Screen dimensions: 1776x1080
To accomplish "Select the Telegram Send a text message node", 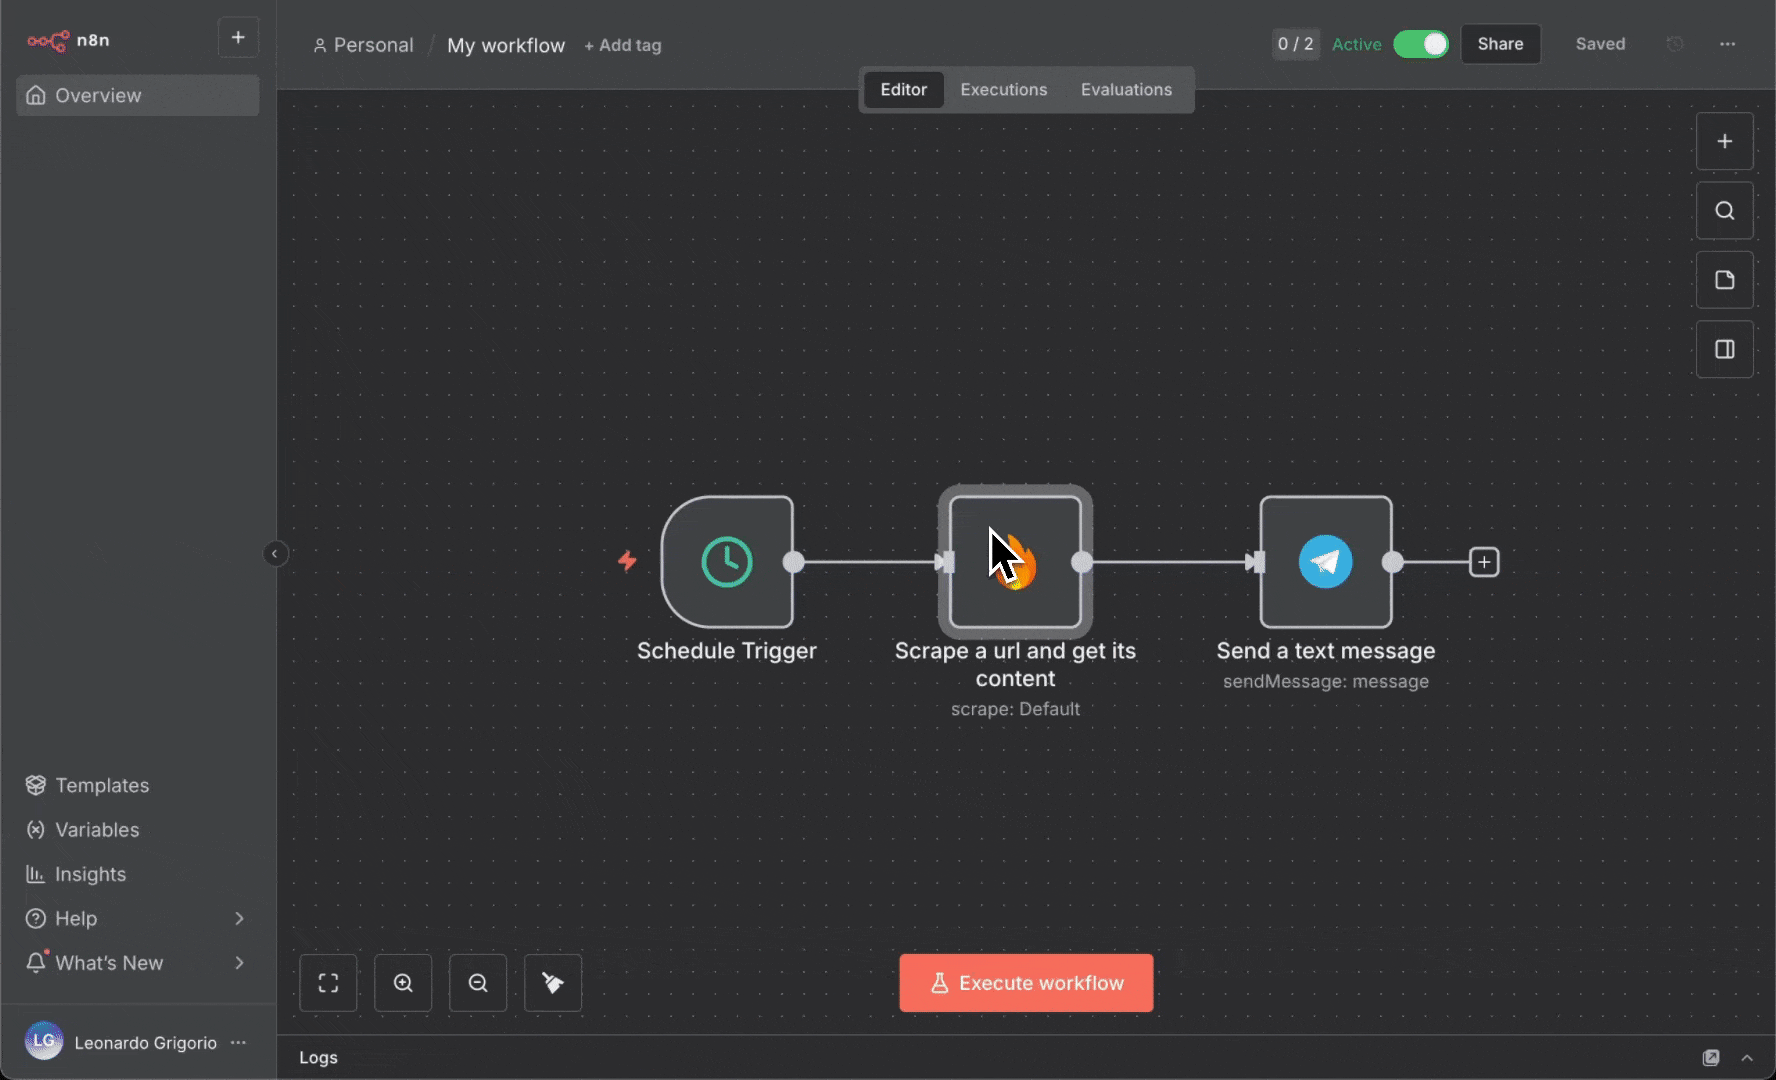I will 1326,561.
